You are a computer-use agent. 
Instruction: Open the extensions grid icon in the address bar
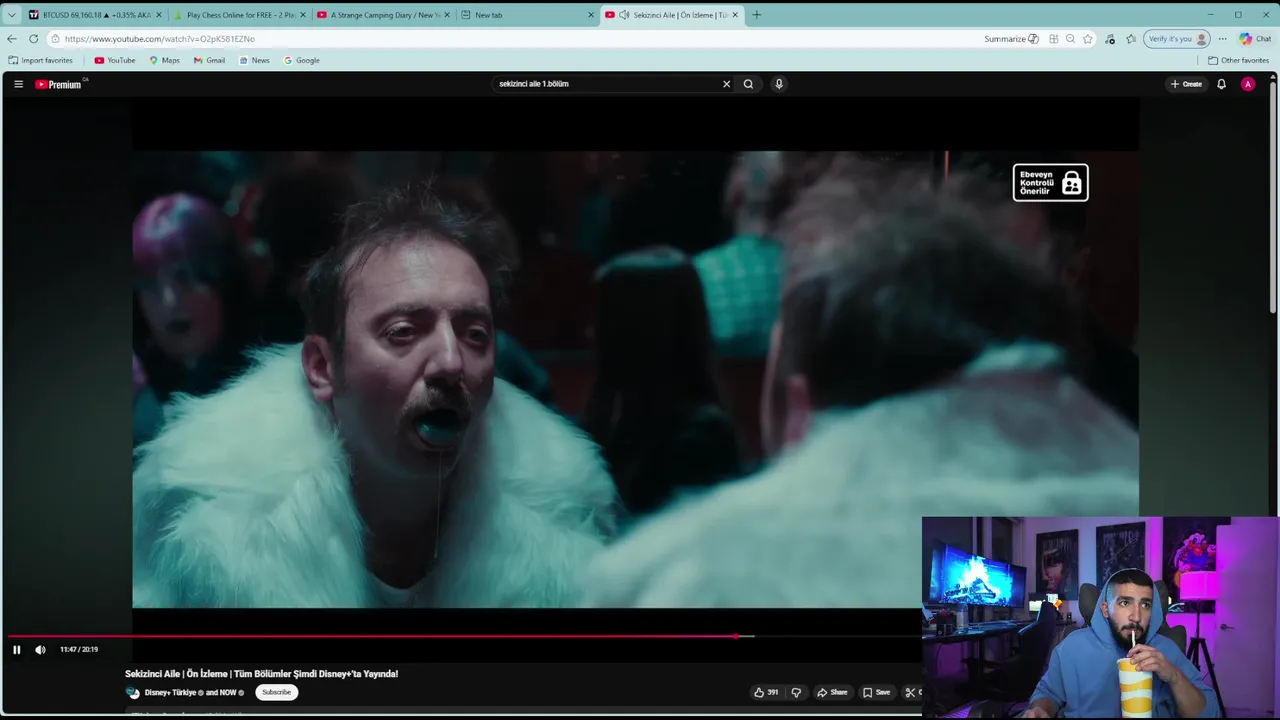coord(1053,39)
